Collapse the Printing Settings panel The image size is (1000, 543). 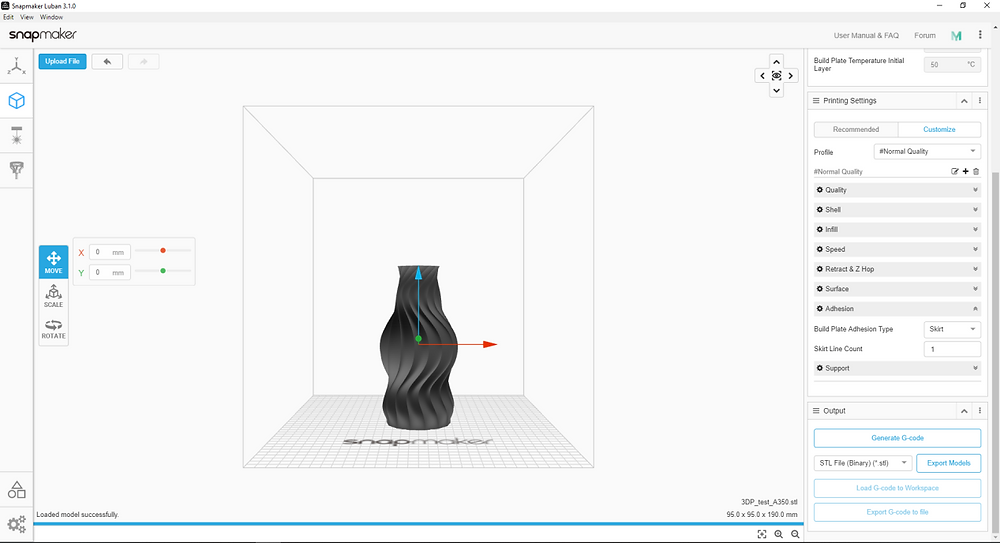[964, 101]
